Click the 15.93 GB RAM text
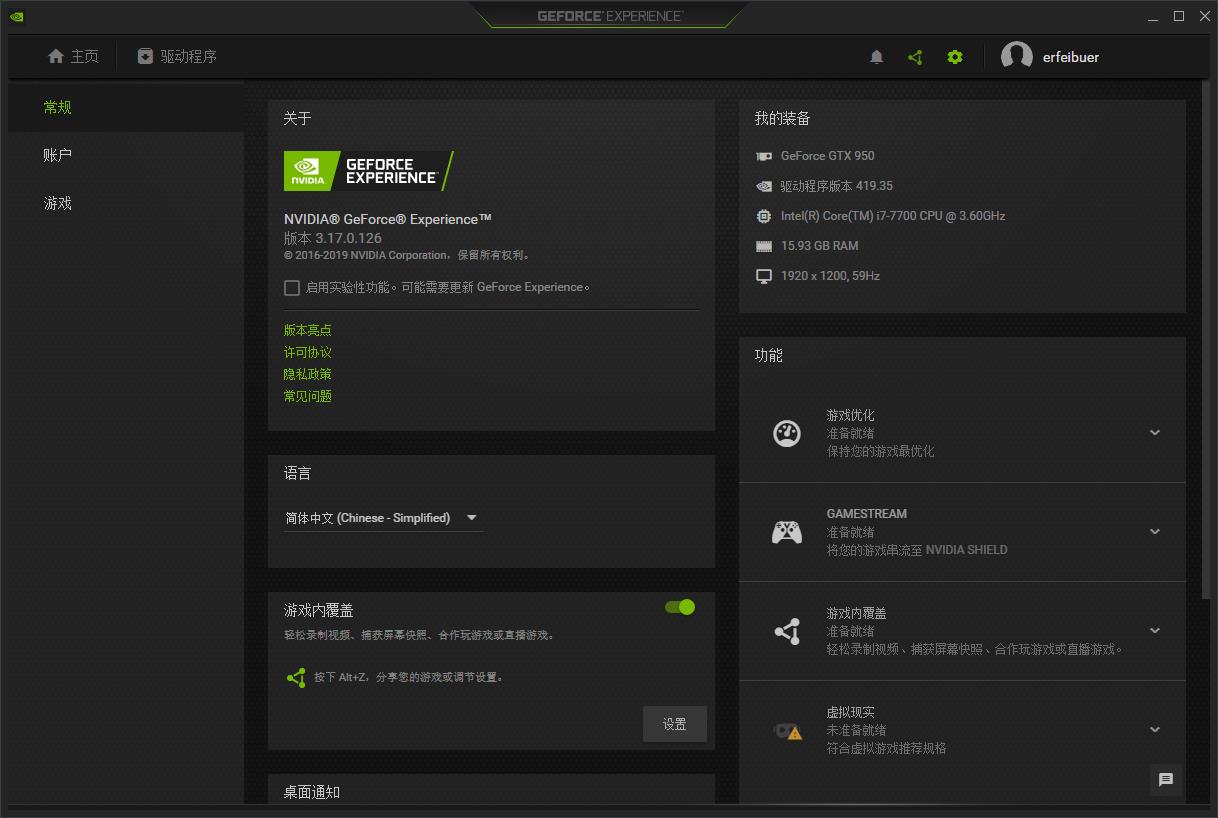The width and height of the screenshot is (1218, 818). tap(820, 246)
